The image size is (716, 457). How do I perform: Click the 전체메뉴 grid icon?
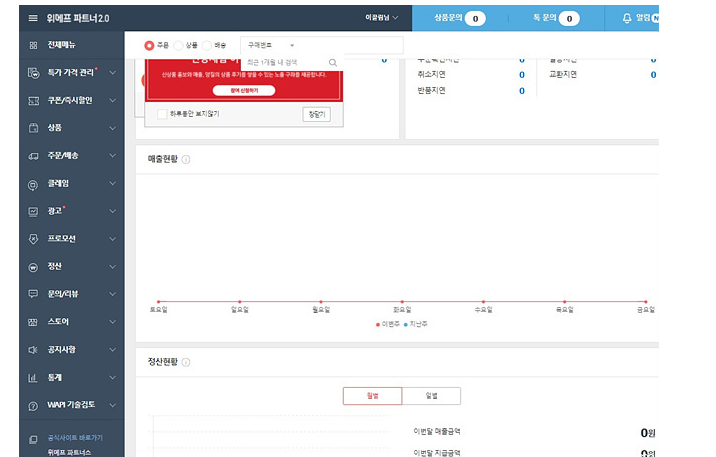click(33, 45)
